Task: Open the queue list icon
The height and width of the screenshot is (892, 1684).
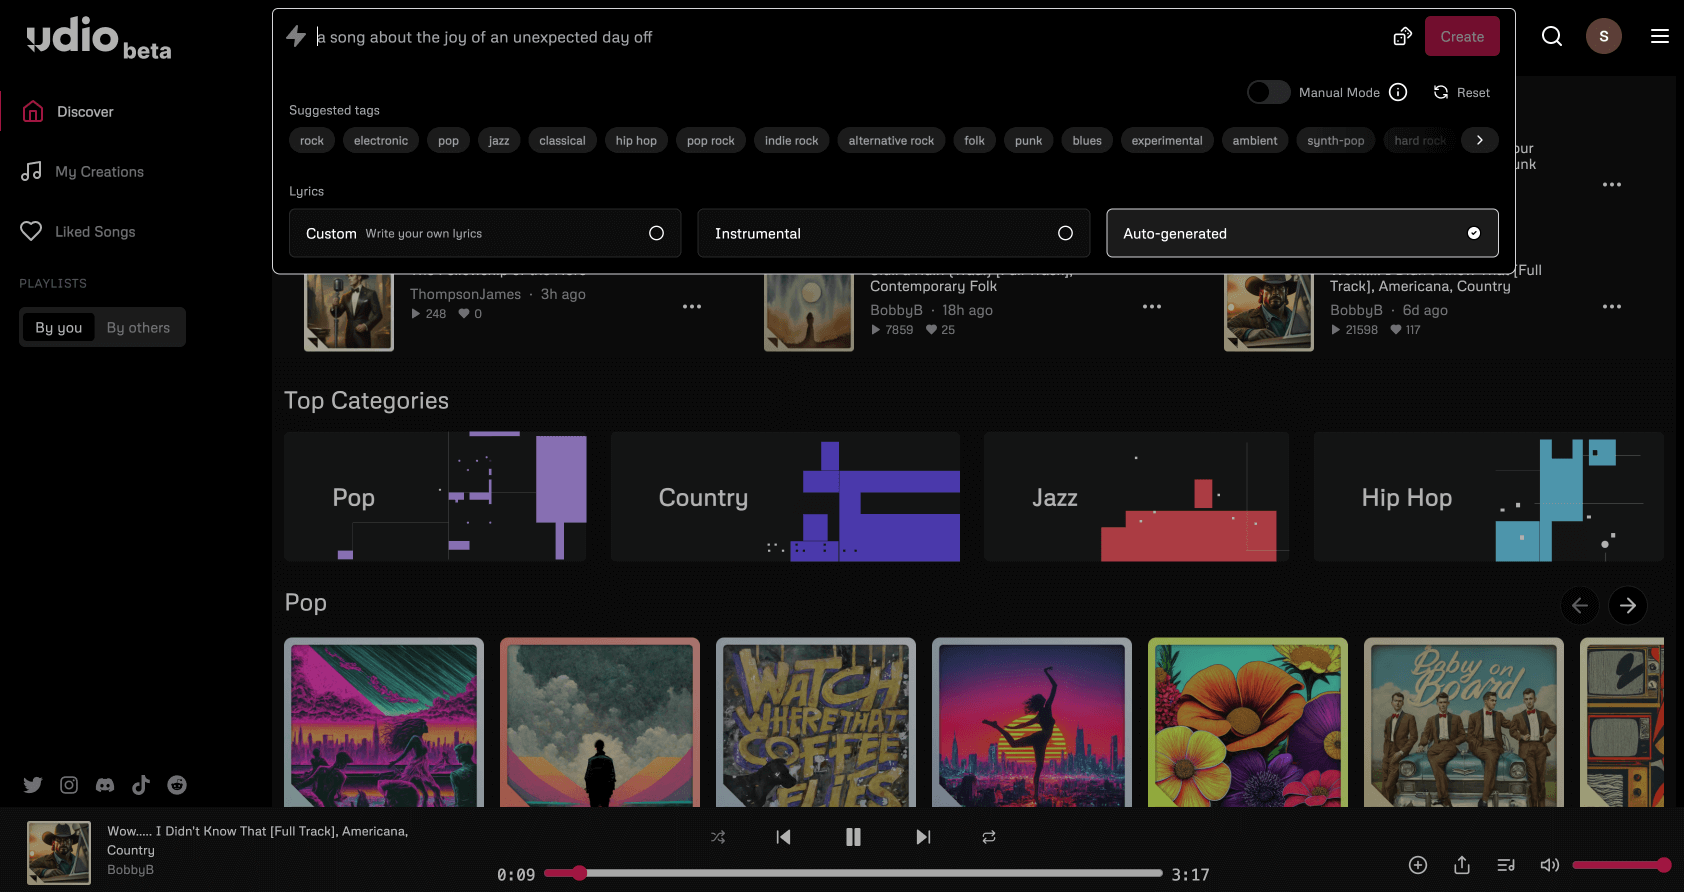Action: tap(1506, 865)
